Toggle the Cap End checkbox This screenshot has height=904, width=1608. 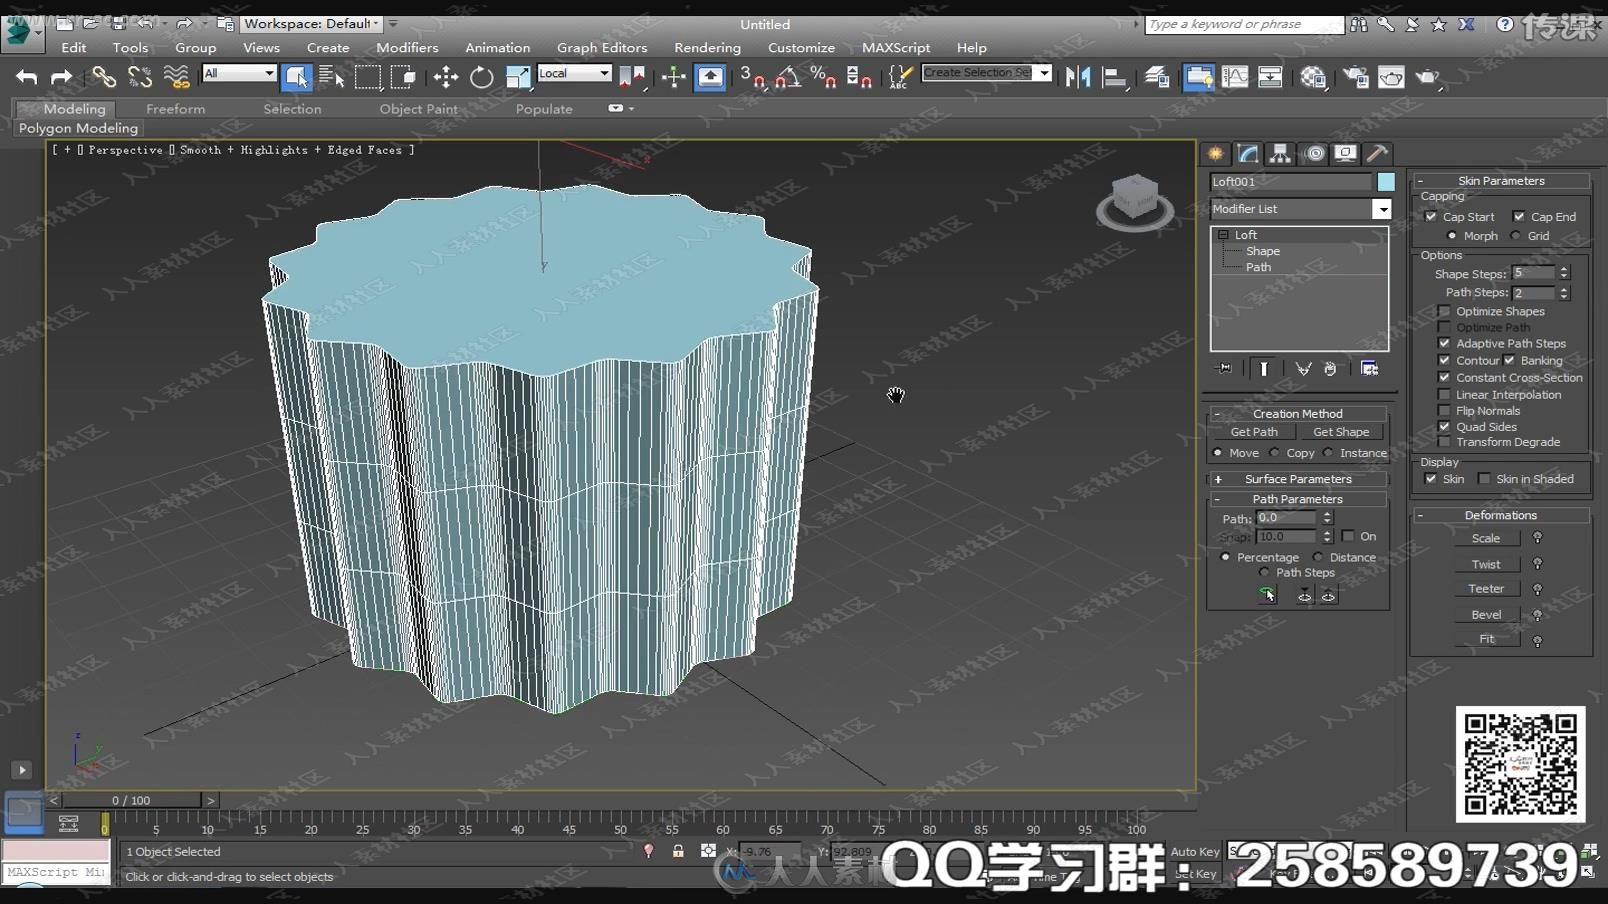1519,217
